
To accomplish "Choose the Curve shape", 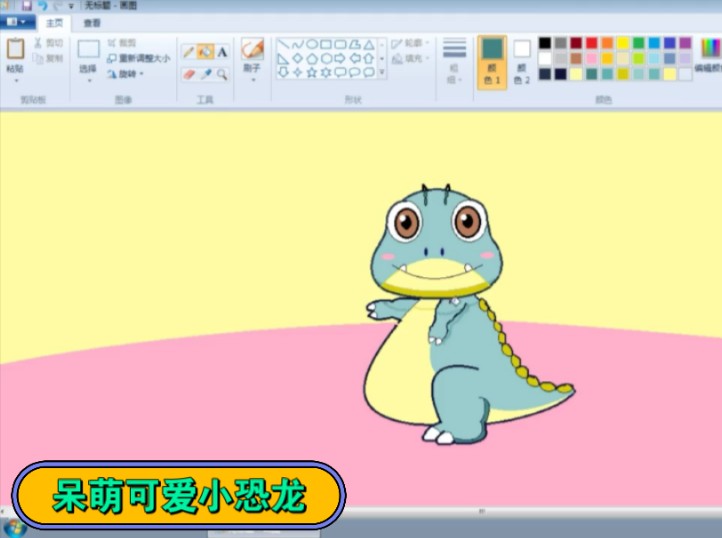I will pyautogui.click(x=298, y=44).
